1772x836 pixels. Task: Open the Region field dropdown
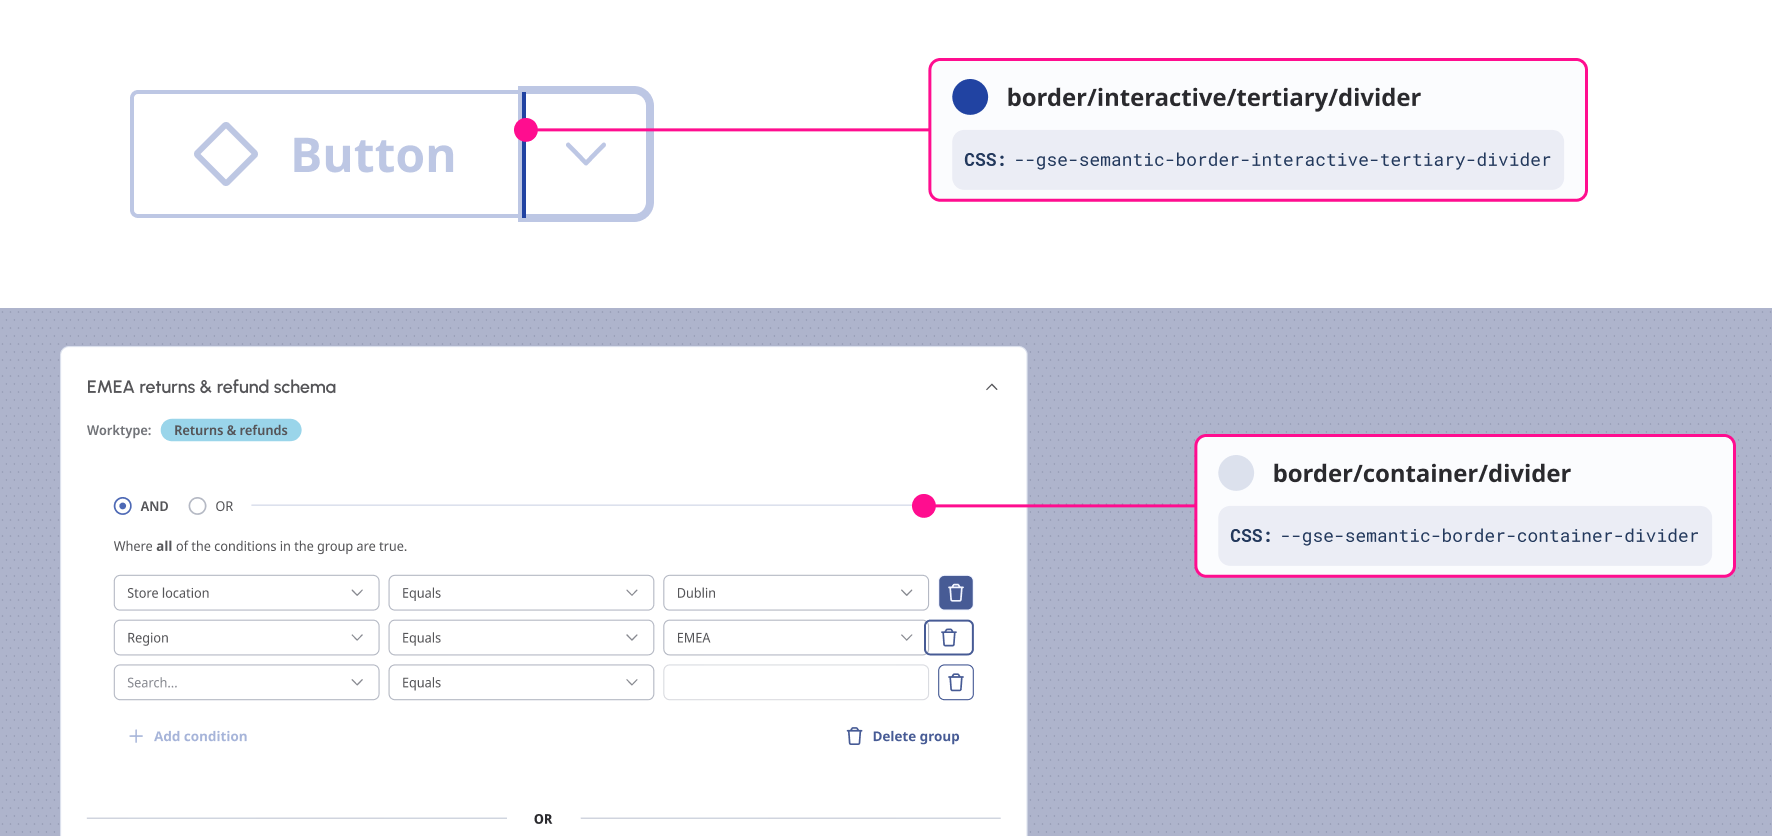(246, 638)
